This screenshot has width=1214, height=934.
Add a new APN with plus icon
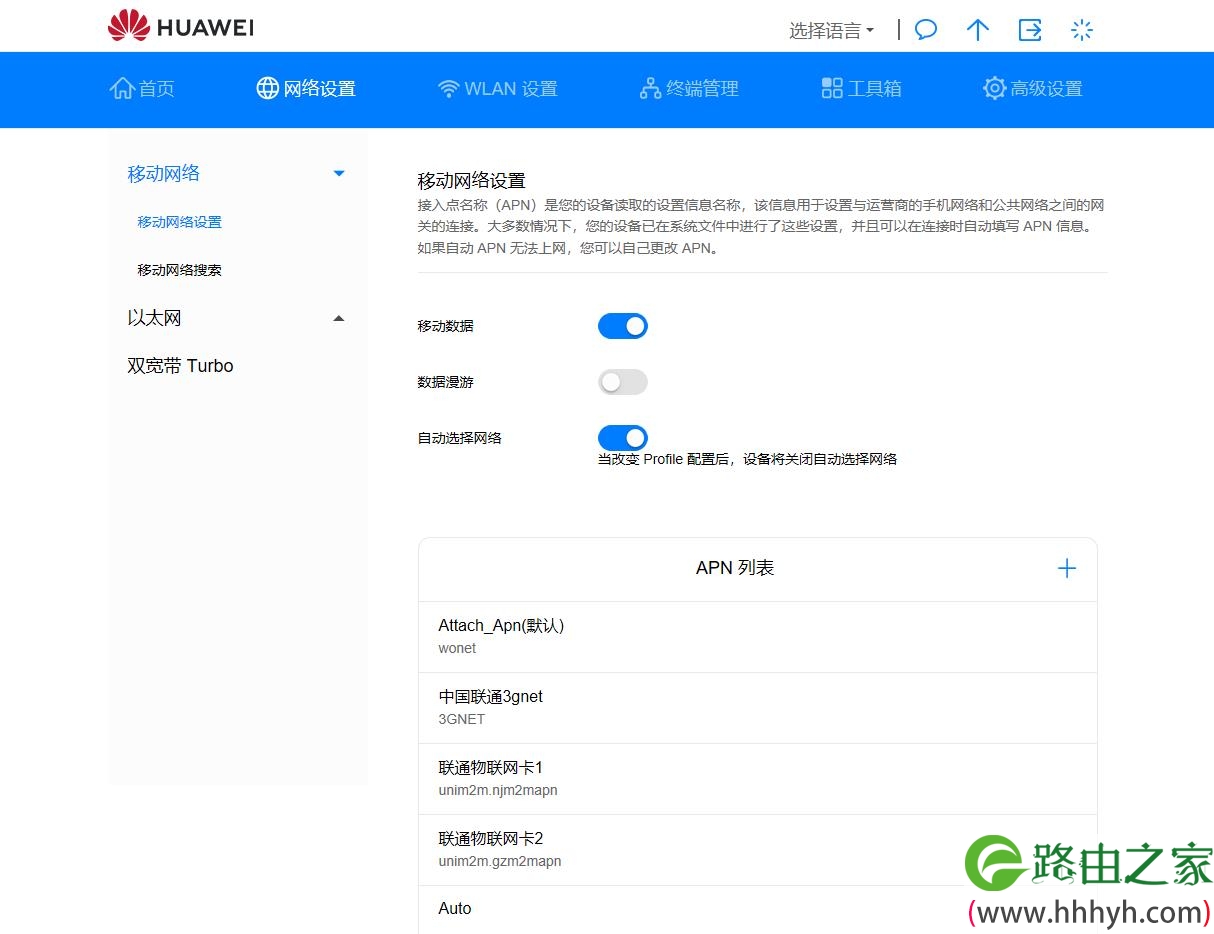tap(1067, 568)
